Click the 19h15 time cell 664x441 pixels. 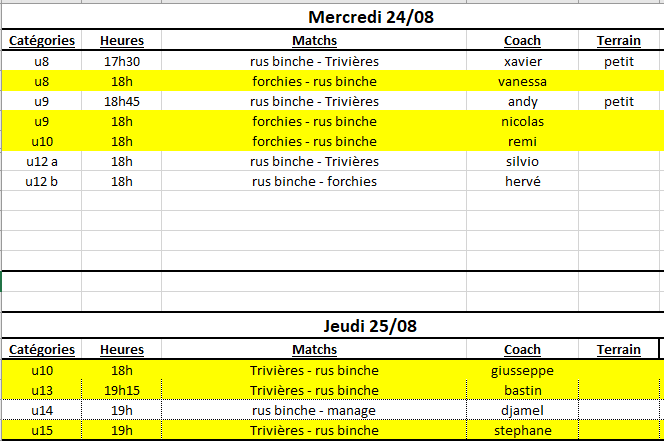pos(122,390)
